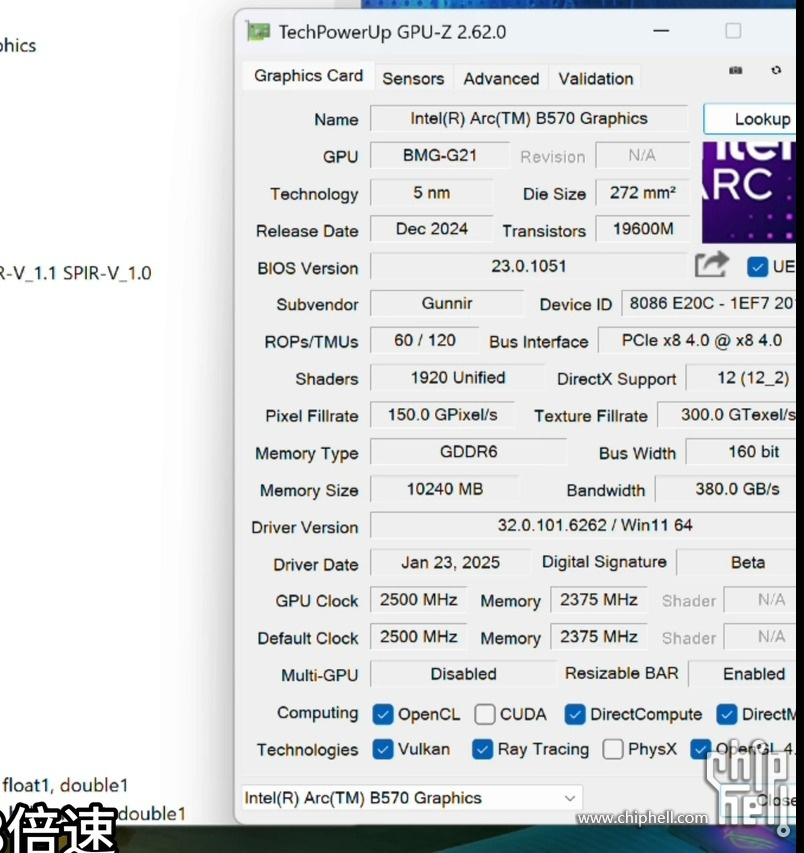Click the Driver Version value 32.0.101.6262

point(583,526)
